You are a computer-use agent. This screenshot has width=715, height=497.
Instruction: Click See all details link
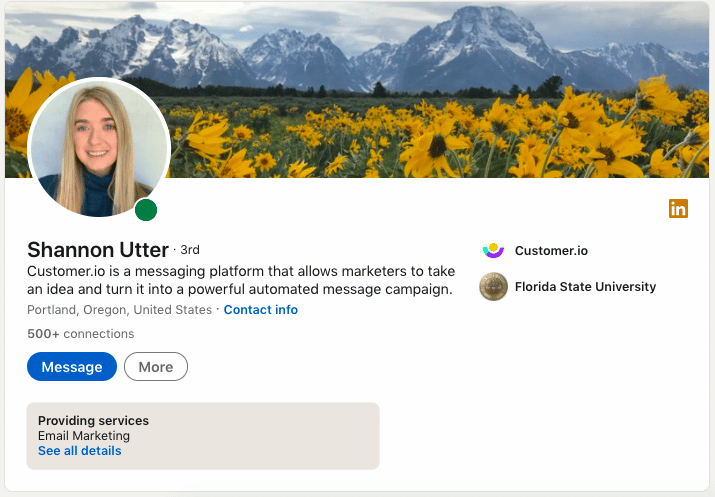(x=80, y=450)
